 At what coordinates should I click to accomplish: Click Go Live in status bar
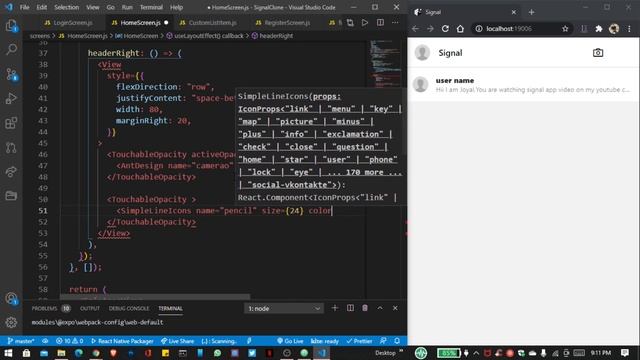[290, 341]
